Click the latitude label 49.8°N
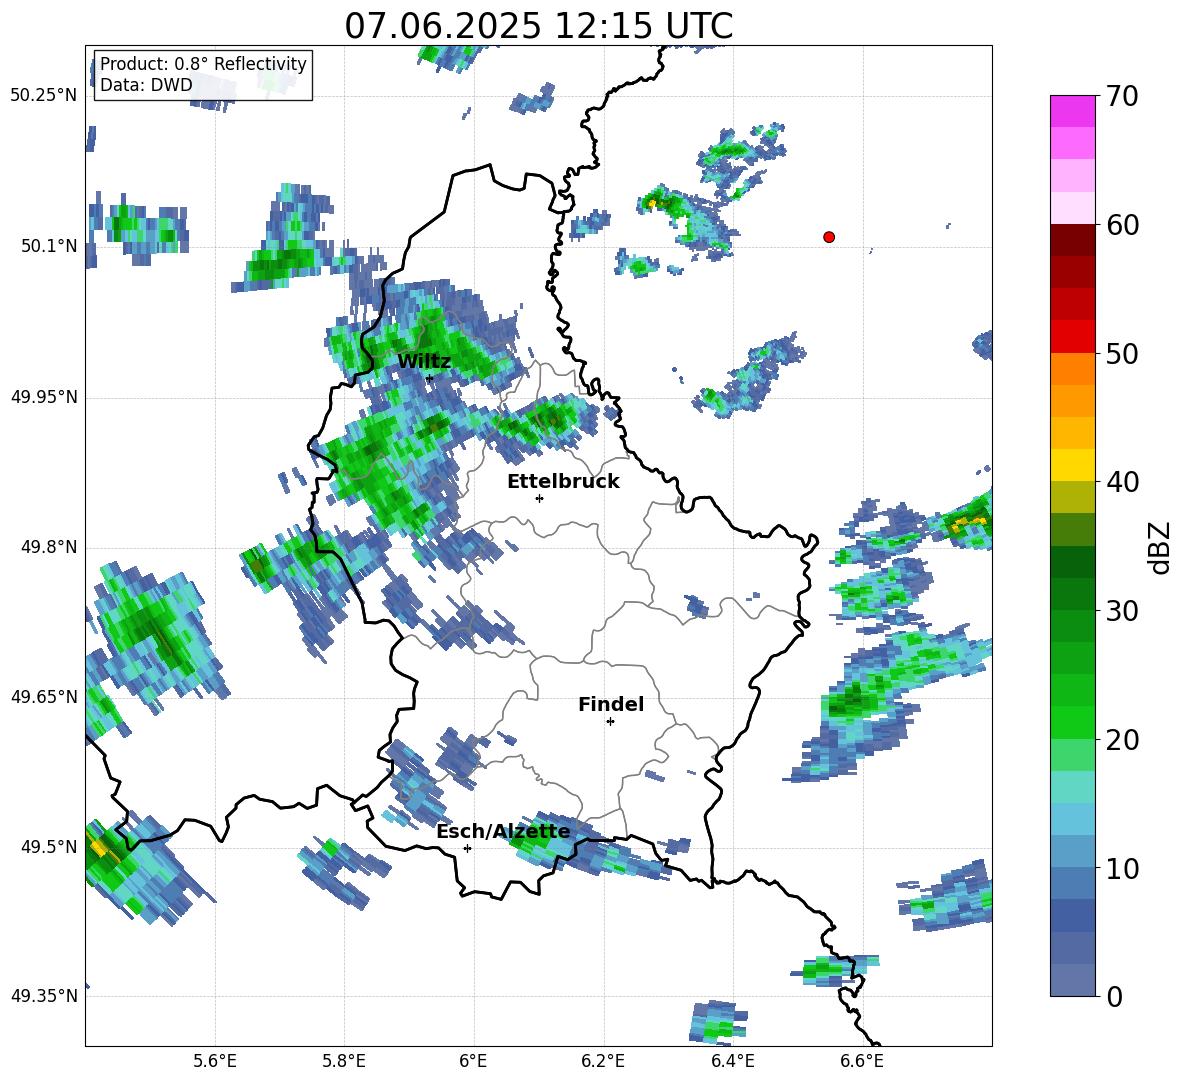This screenshot has width=1184, height=1081. click(x=48, y=547)
